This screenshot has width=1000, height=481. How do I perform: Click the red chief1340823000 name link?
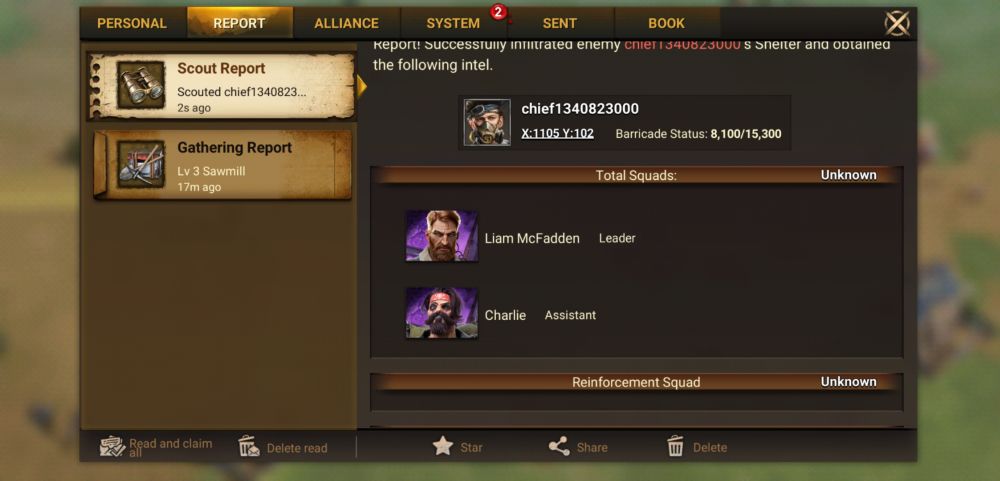tap(682, 45)
